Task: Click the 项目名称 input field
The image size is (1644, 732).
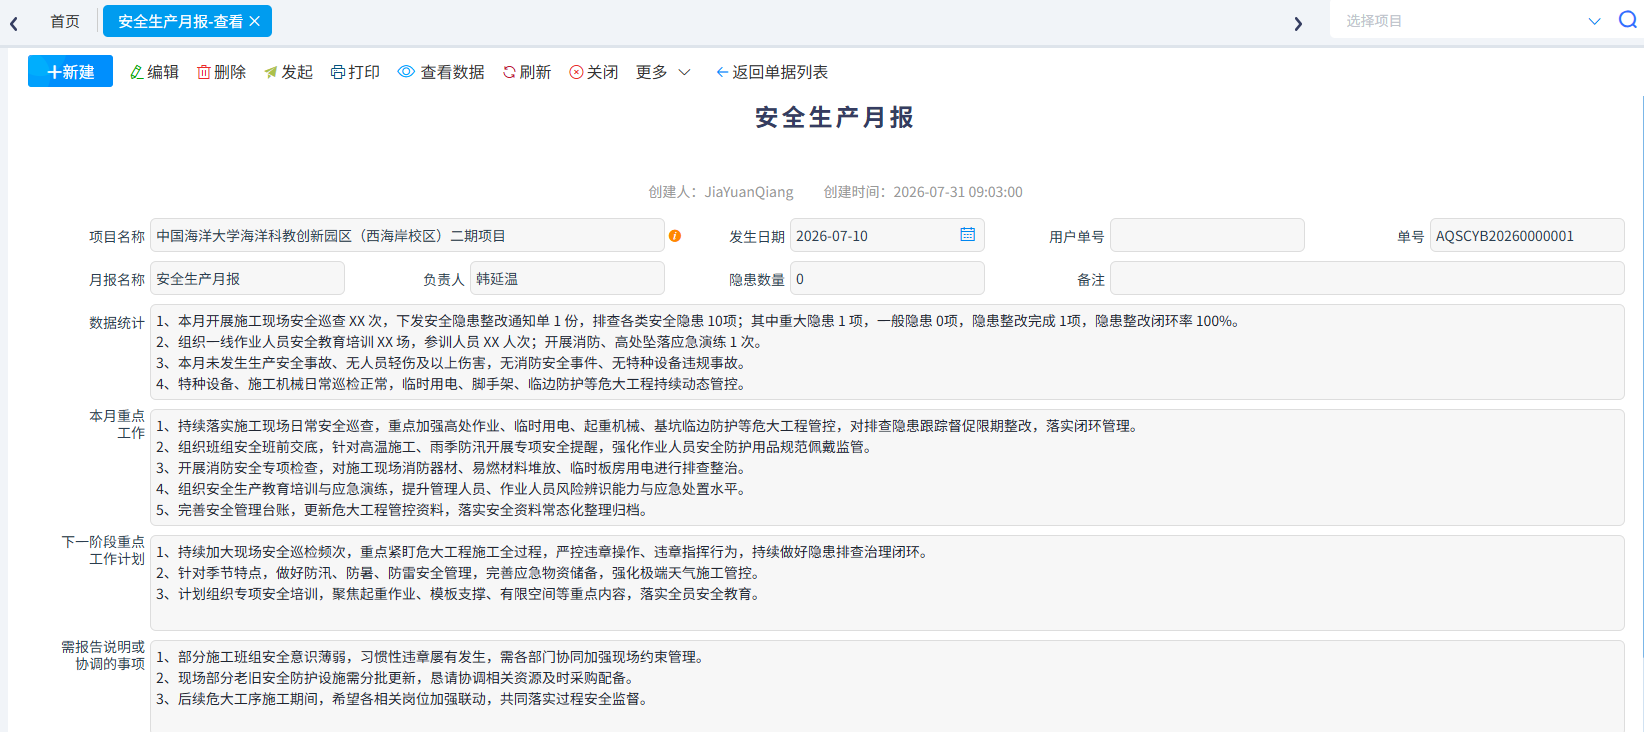Action: tap(407, 235)
